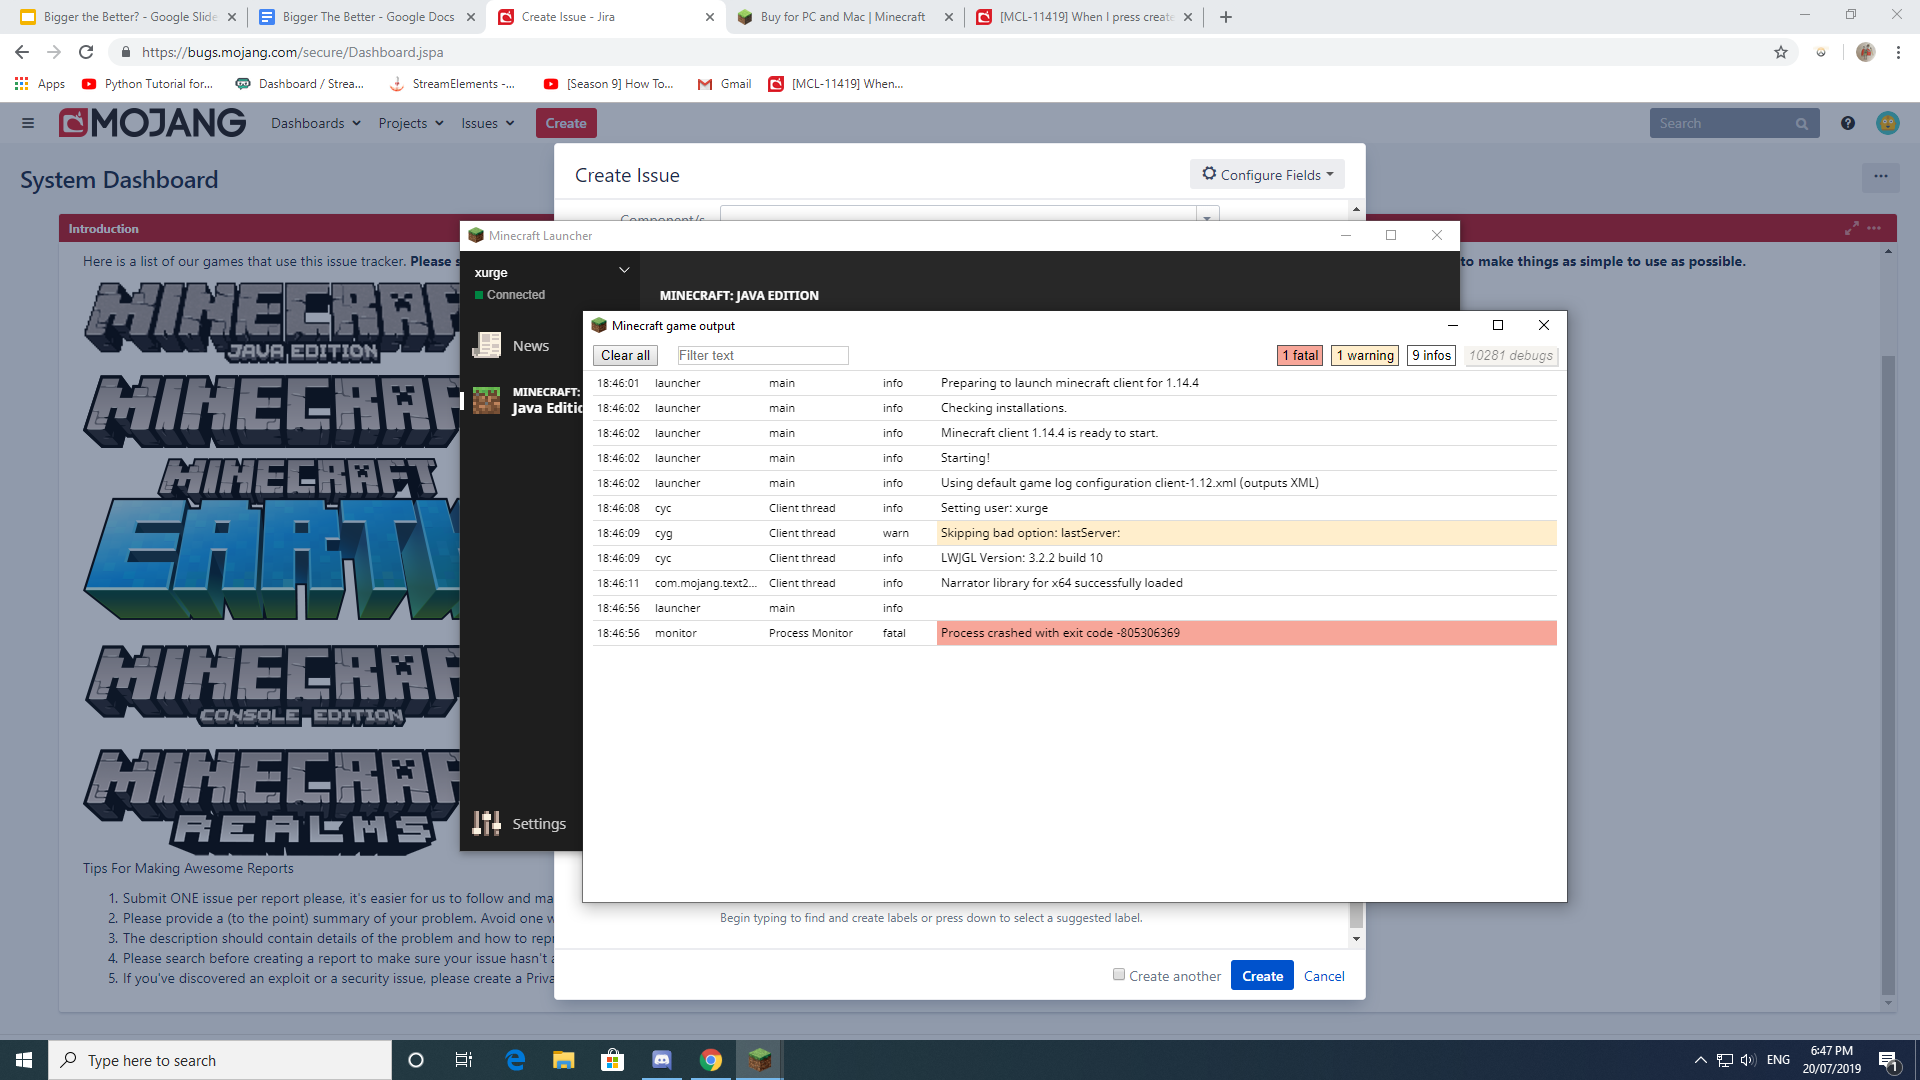
Task: Click the Filter text input field
Action: point(762,355)
